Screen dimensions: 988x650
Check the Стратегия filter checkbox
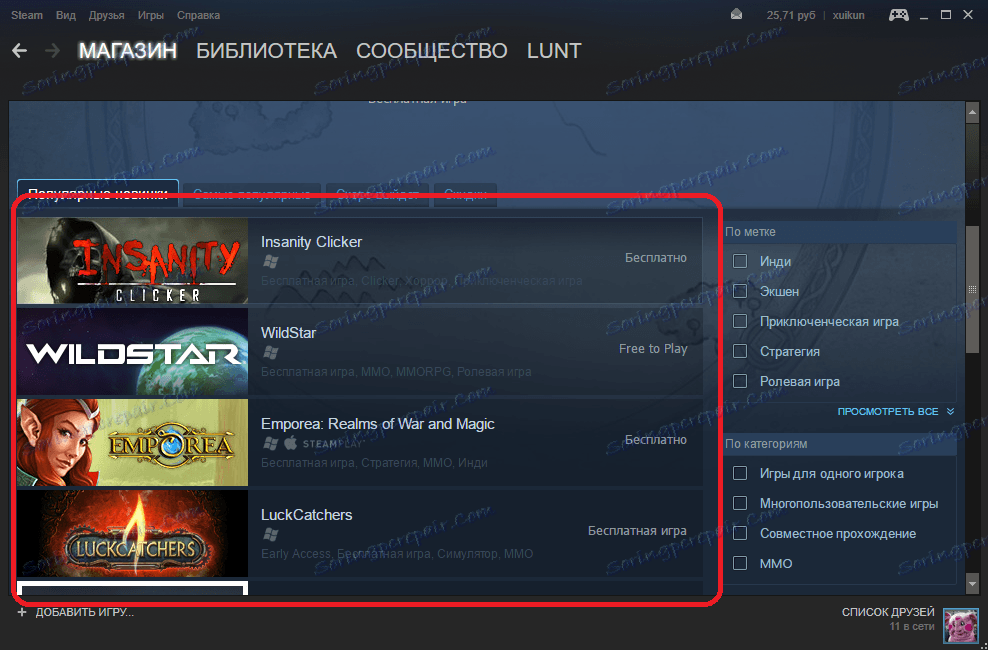pyautogui.click(x=740, y=351)
